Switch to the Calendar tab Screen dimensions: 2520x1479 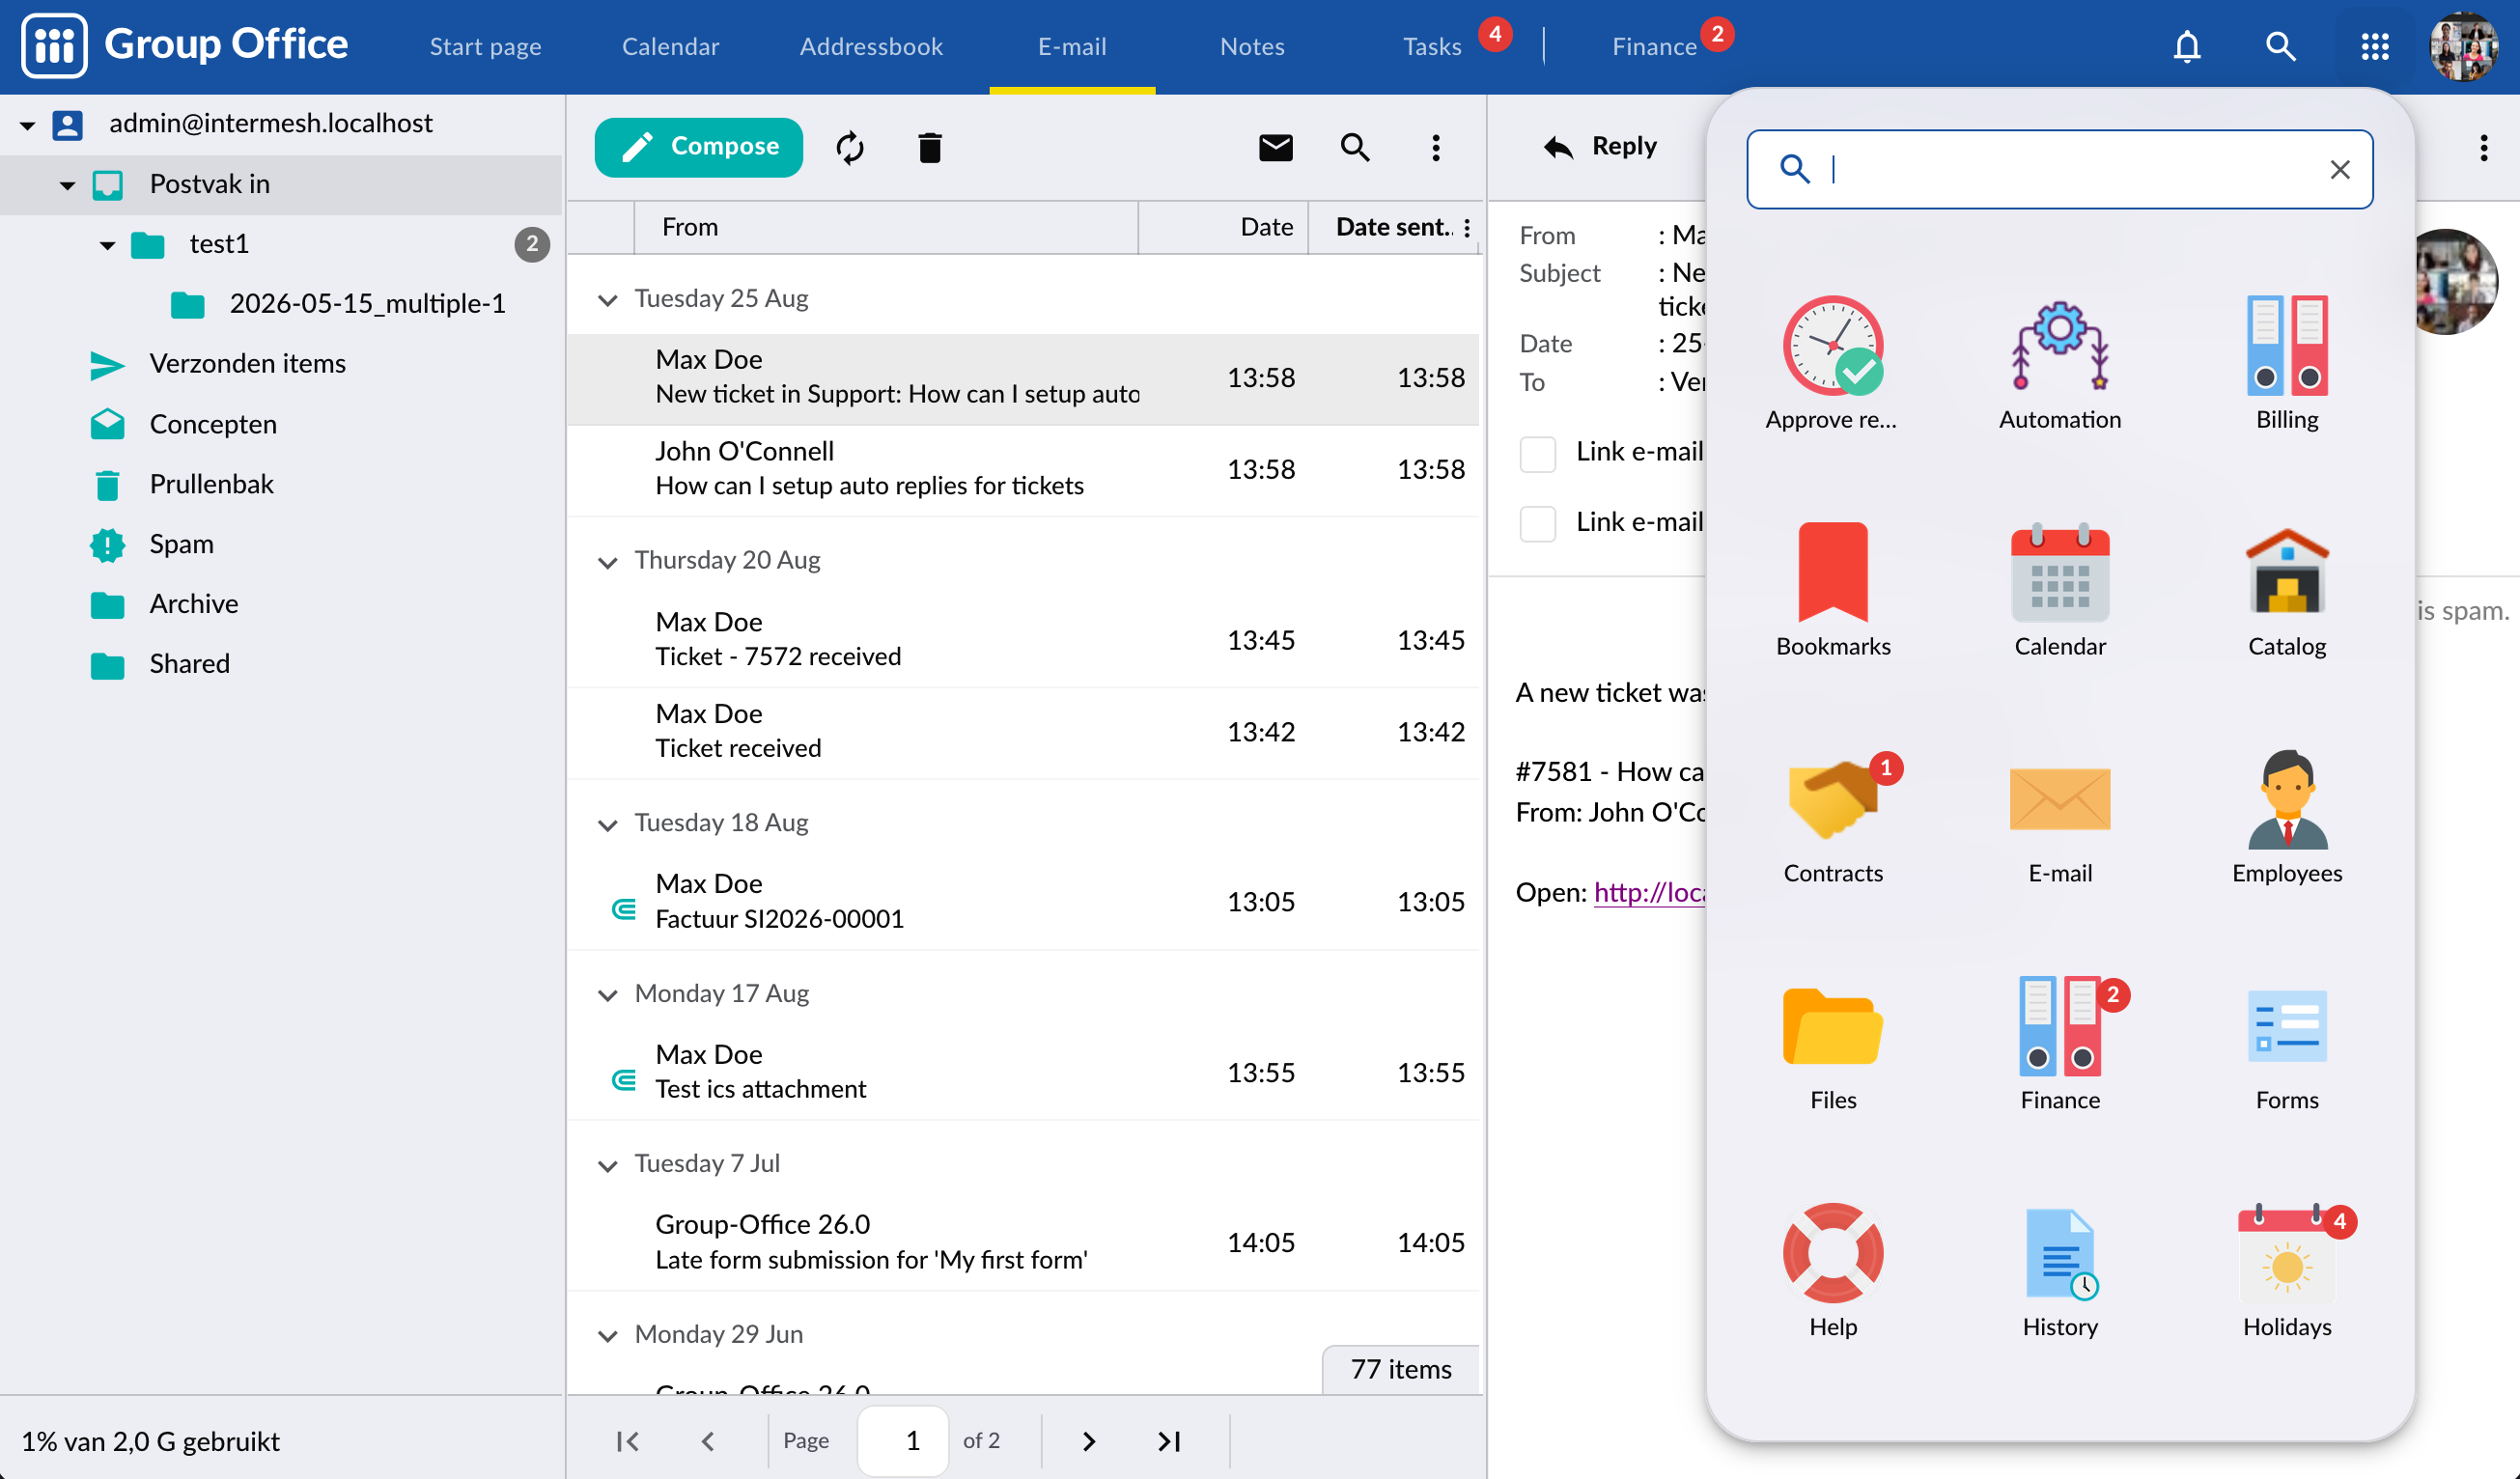click(x=670, y=46)
